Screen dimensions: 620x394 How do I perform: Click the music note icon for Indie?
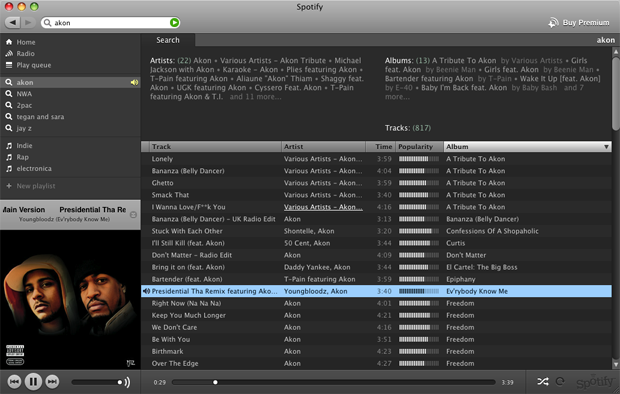(9, 146)
